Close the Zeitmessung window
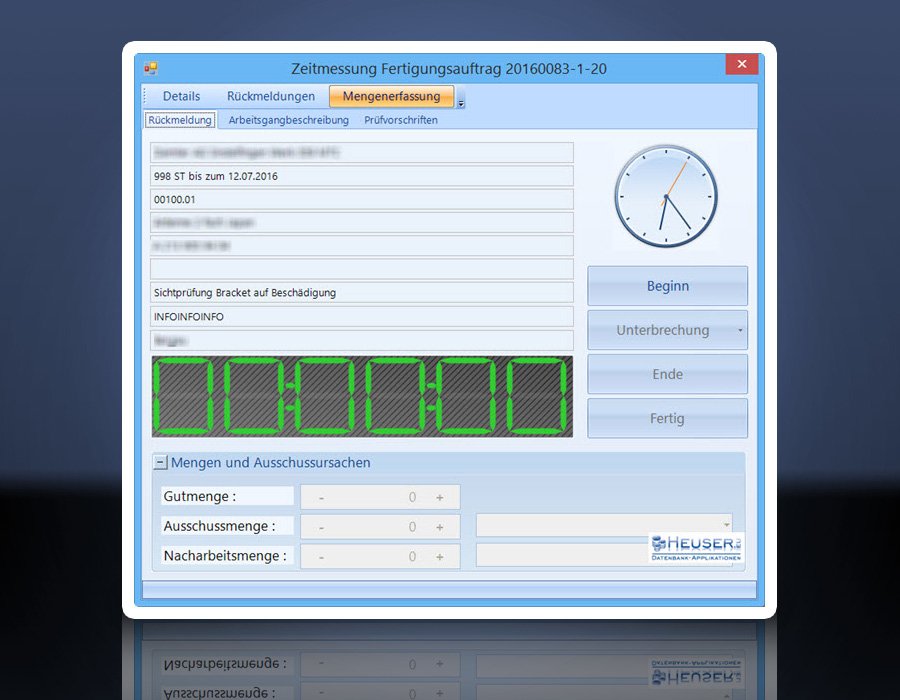 pyautogui.click(x=742, y=64)
